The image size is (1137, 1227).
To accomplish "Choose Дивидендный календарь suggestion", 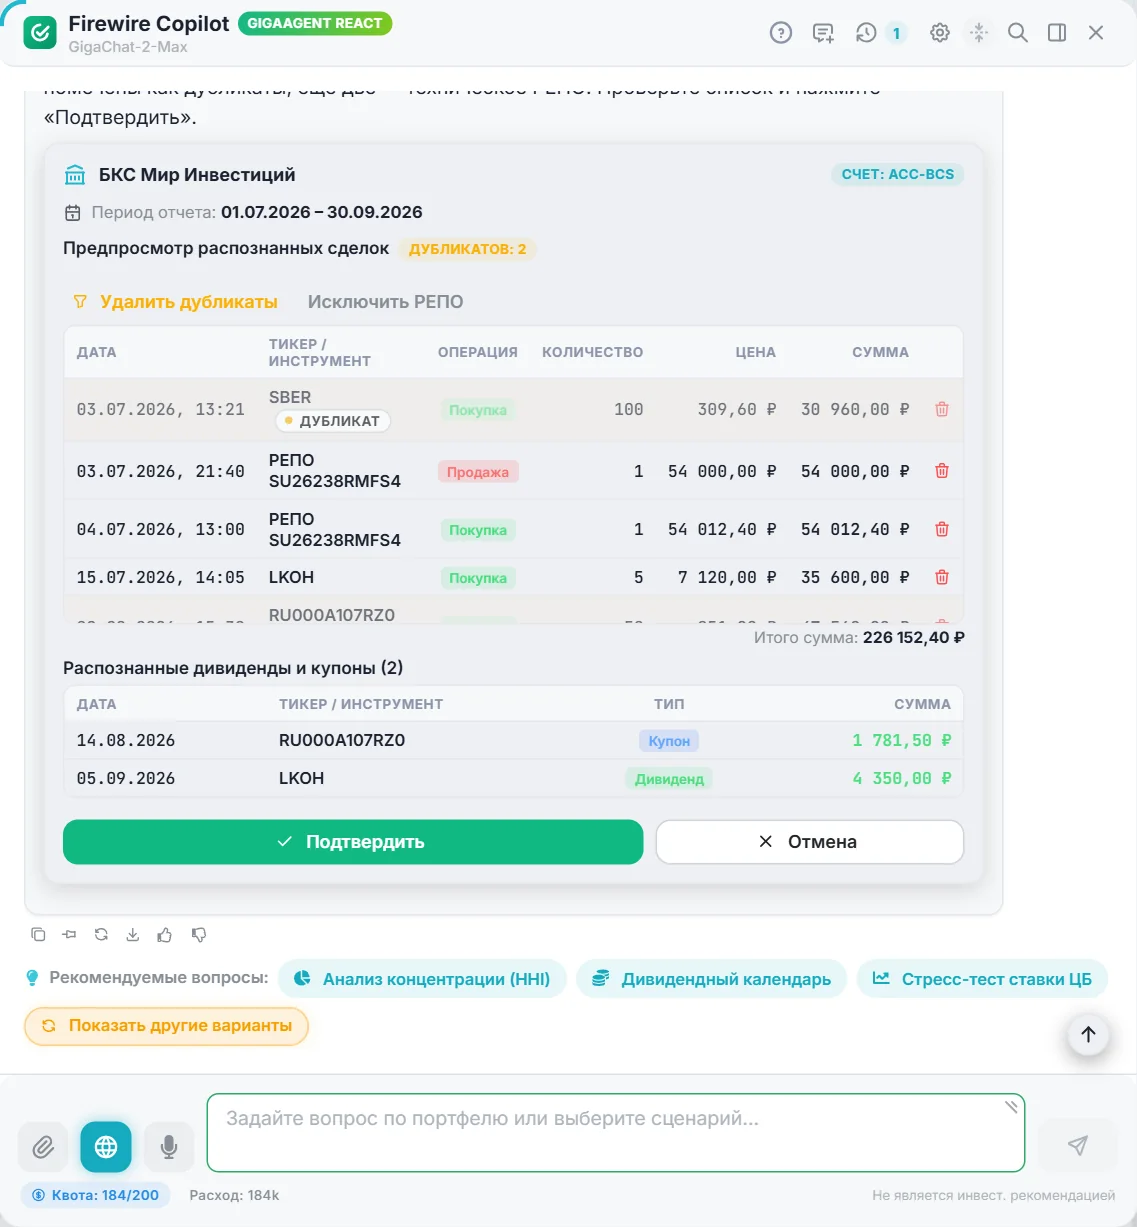I will tap(711, 979).
